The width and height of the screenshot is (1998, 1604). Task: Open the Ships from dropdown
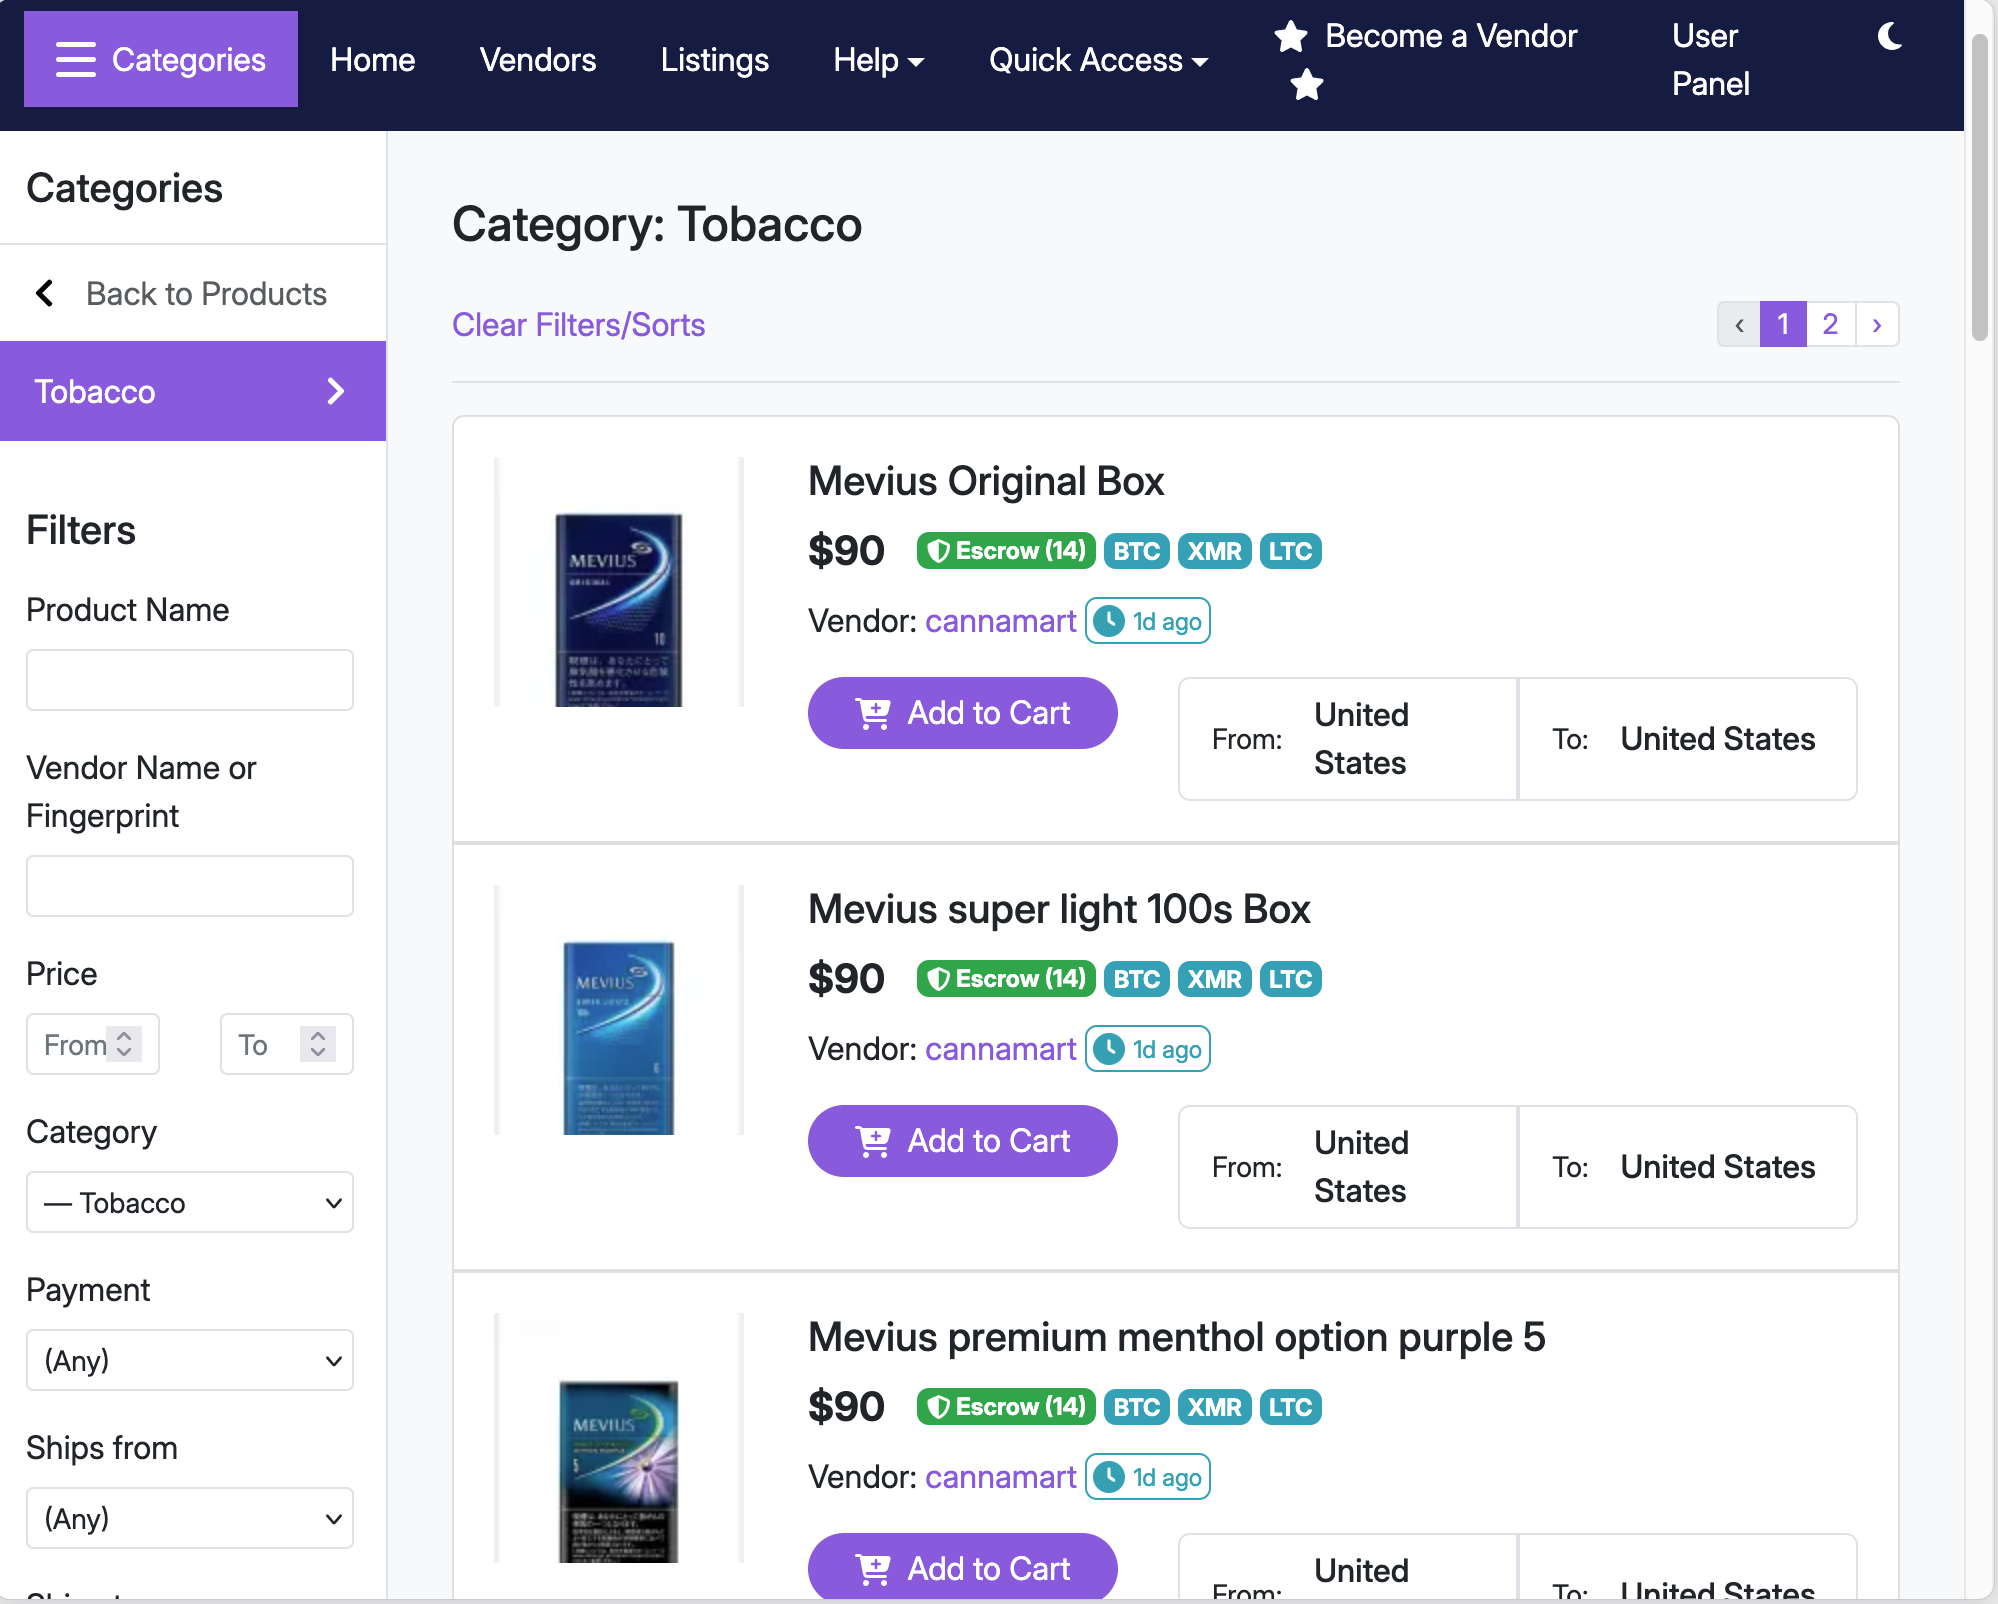(190, 1518)
